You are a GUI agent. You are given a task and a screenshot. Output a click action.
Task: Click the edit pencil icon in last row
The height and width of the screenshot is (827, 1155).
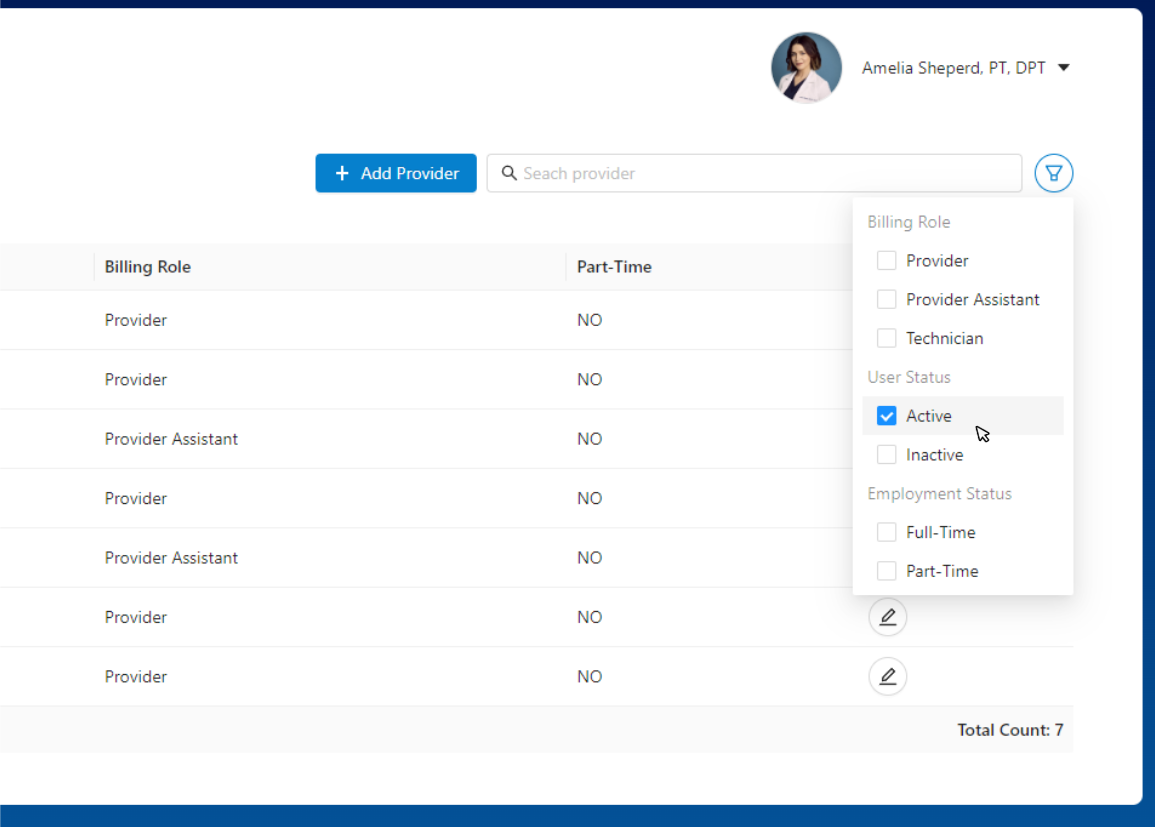coord(887,677)
